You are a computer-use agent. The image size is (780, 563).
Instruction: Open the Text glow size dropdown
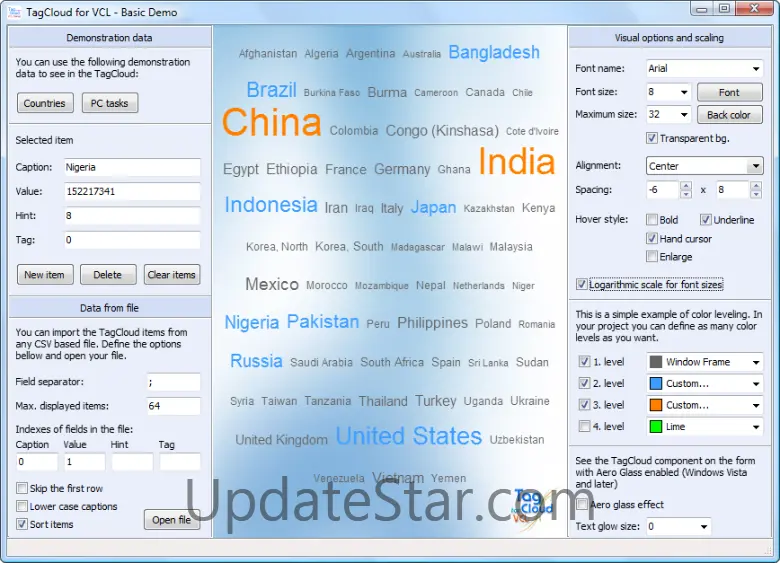703,527
